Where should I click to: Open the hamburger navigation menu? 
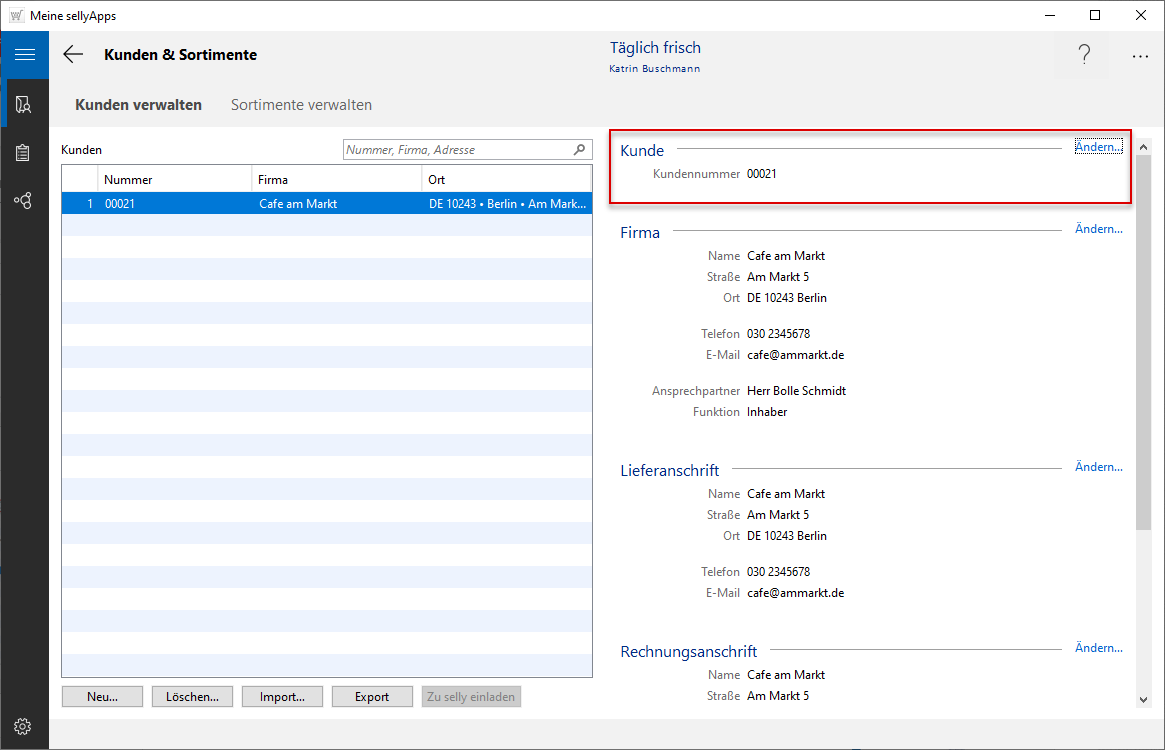24,55
